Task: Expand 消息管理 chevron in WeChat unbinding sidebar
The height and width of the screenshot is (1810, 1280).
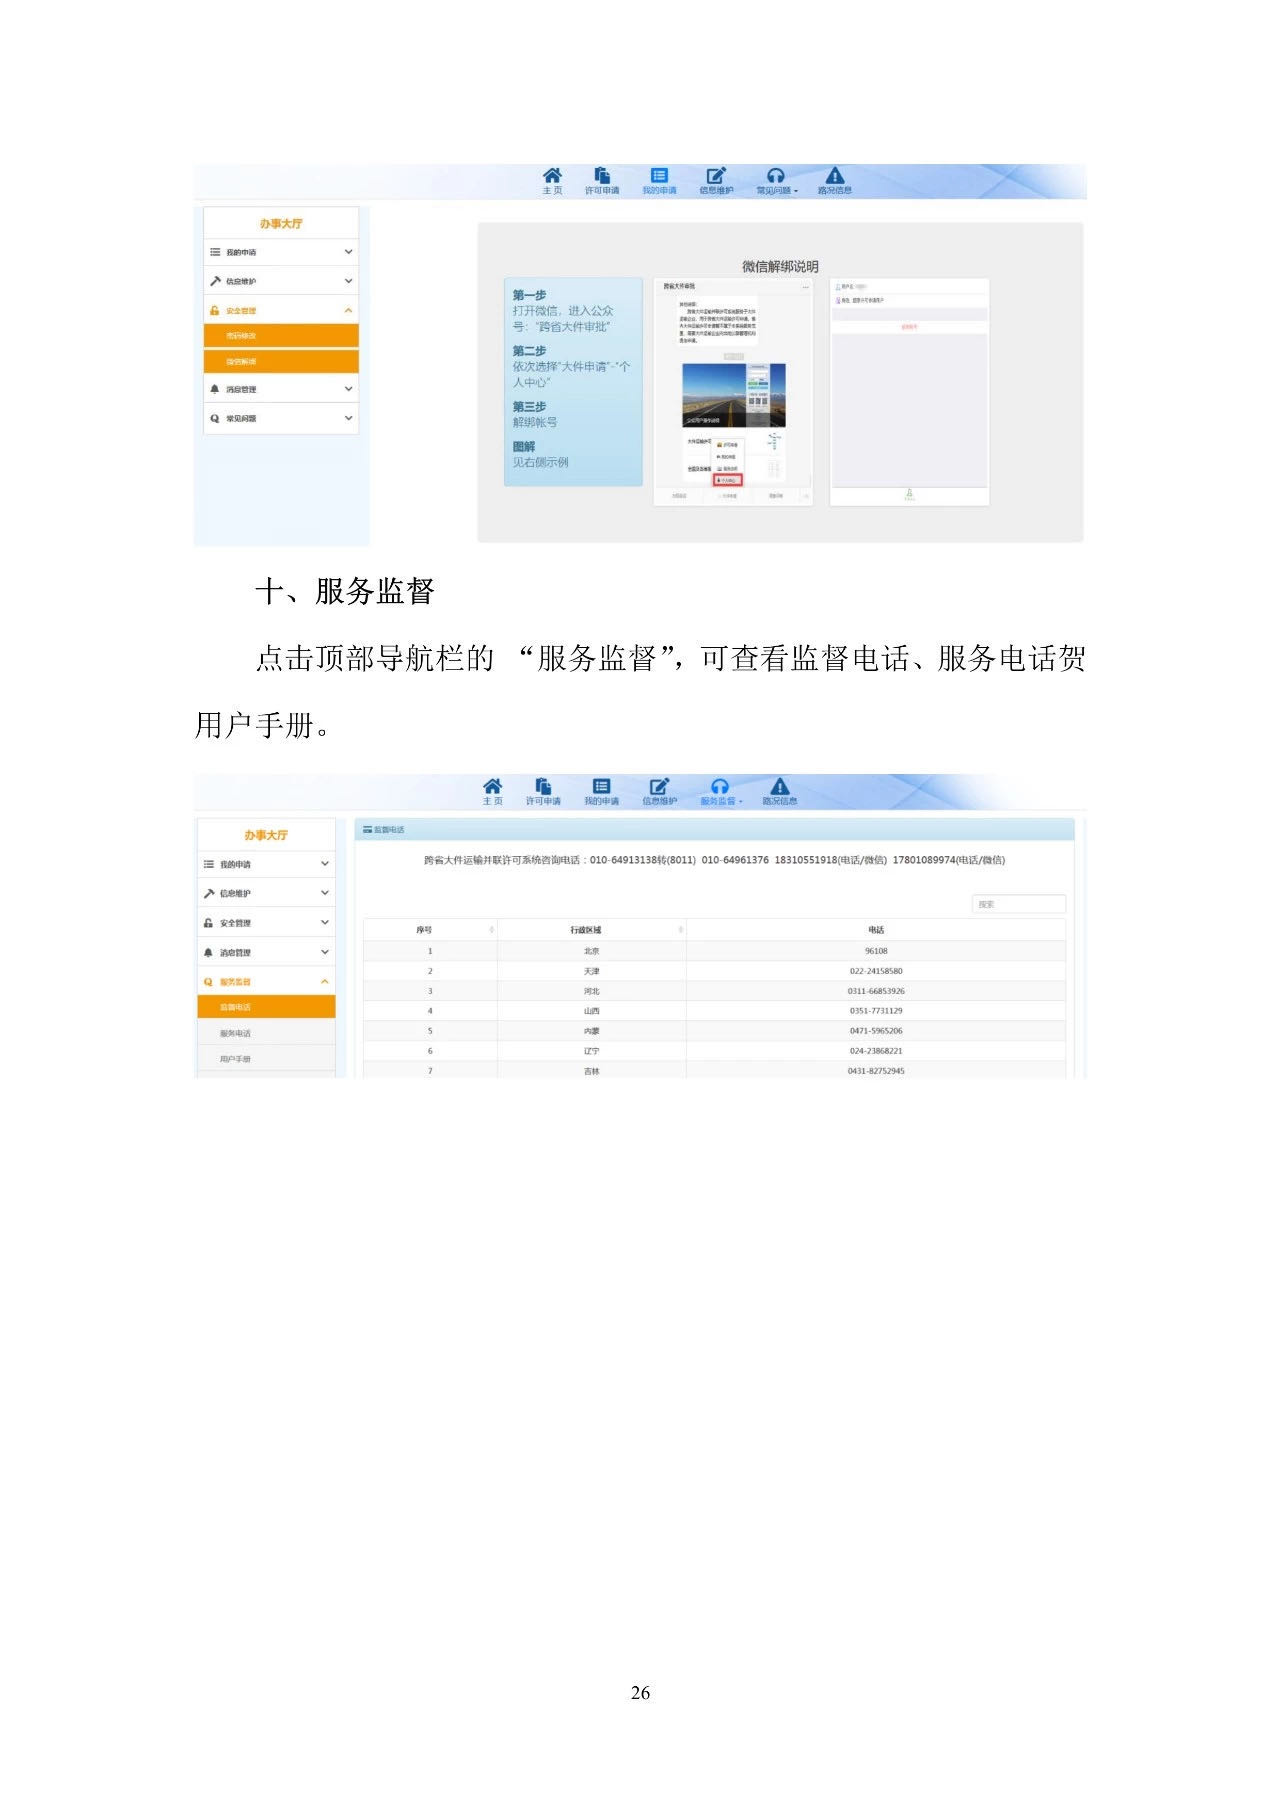Action: [x=348, y=389]
